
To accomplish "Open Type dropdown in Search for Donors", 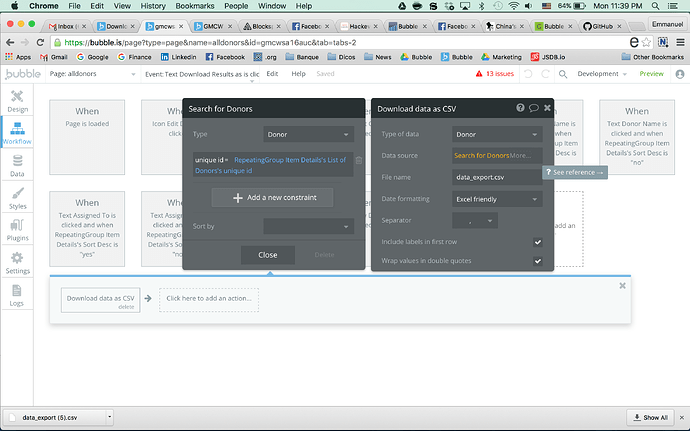I will click(308, 134).
